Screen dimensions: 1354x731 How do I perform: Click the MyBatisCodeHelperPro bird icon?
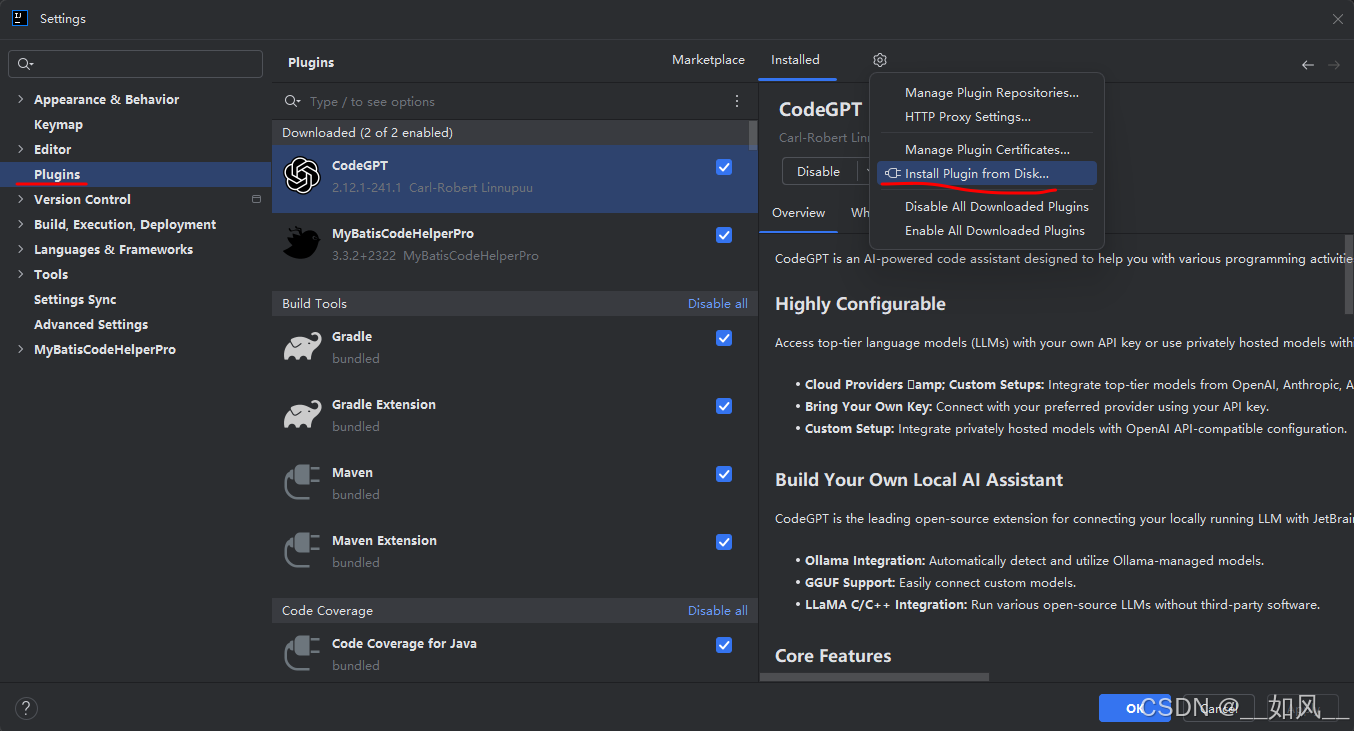pyautogui.click(x=301, y=243)
